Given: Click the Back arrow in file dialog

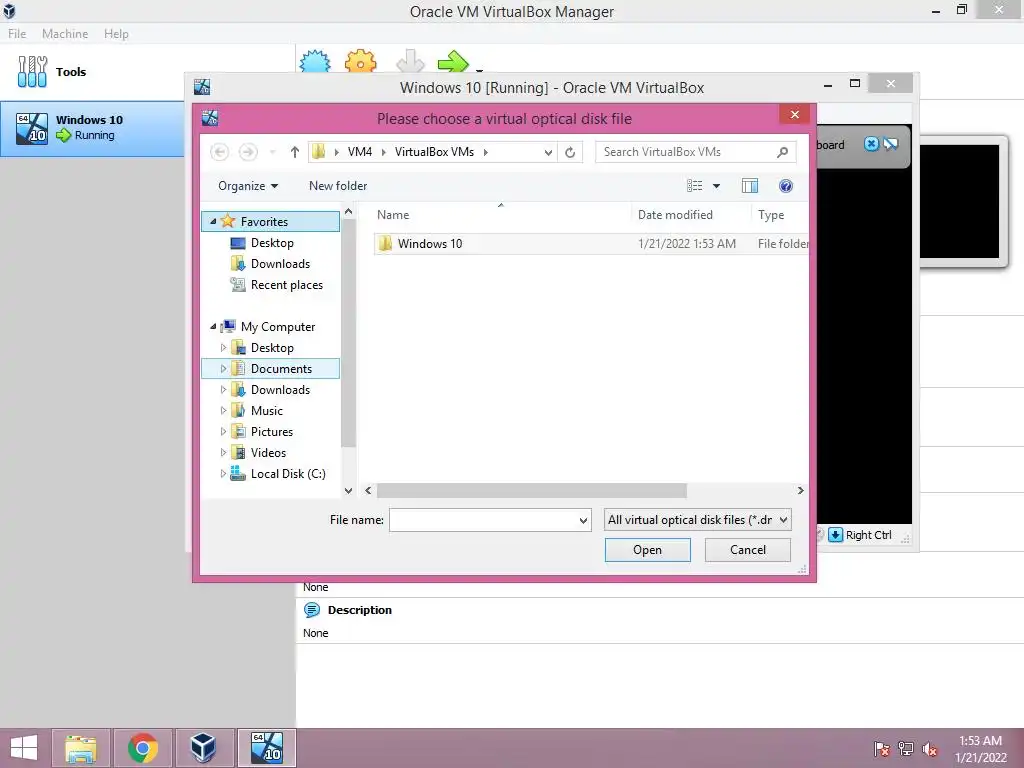Looking at the screenshot, I should click(219, 152).
